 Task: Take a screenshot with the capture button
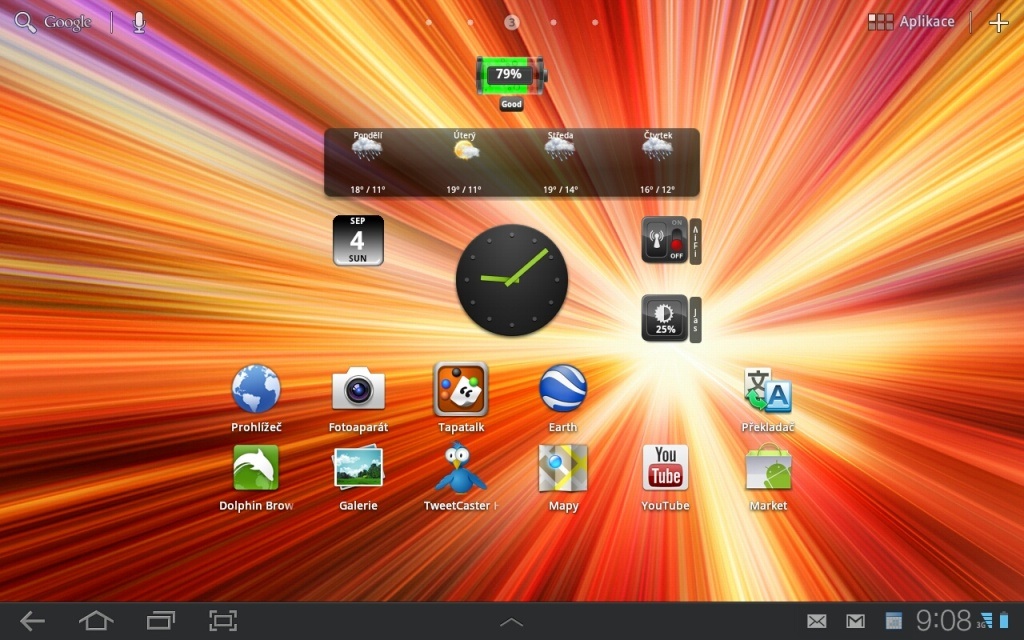223,620
